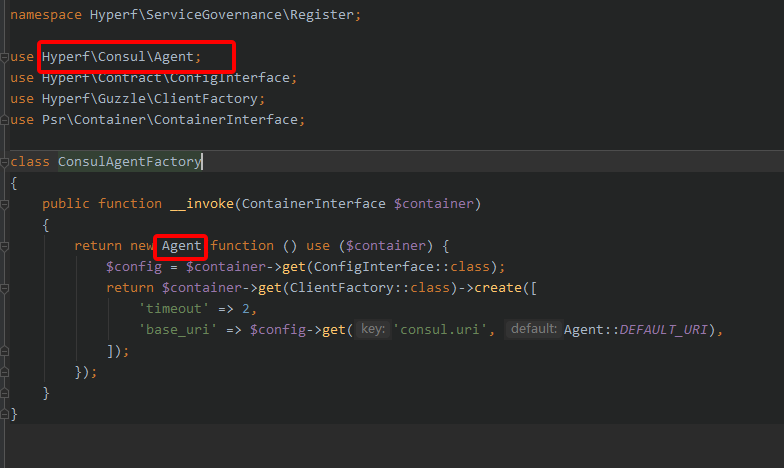Screen dimensions: 784x468
Task: Click the 'create' method call
Action: [x=498, y=288]
